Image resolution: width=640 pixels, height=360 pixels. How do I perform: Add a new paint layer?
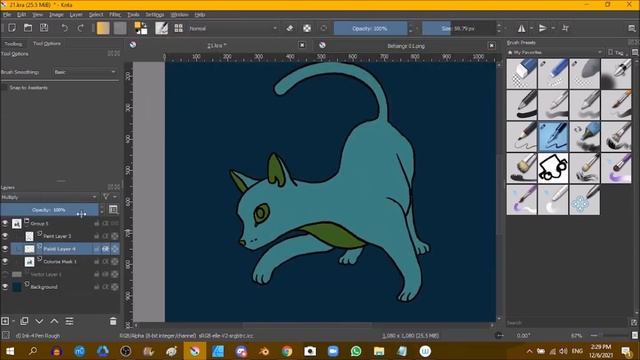pos(5,321)
